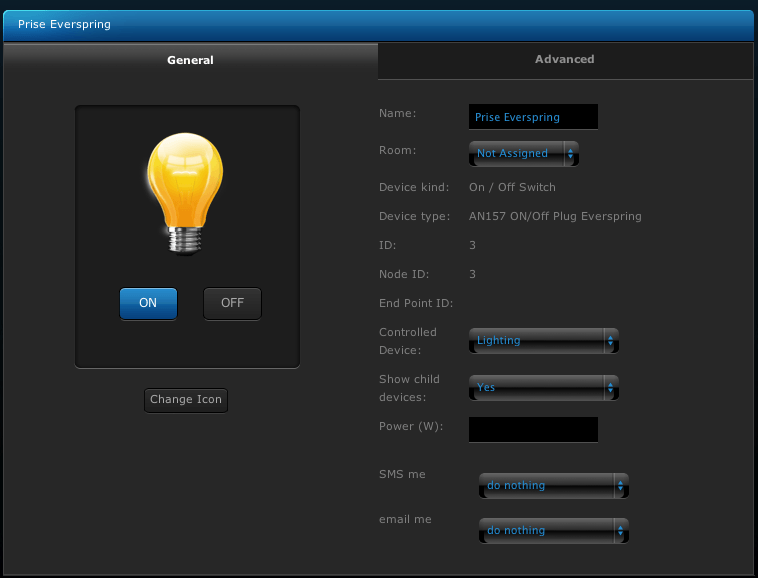This screenshot has width=758, height=578.
Task: Turn the device OFF
Action: [x=233, y=303]
